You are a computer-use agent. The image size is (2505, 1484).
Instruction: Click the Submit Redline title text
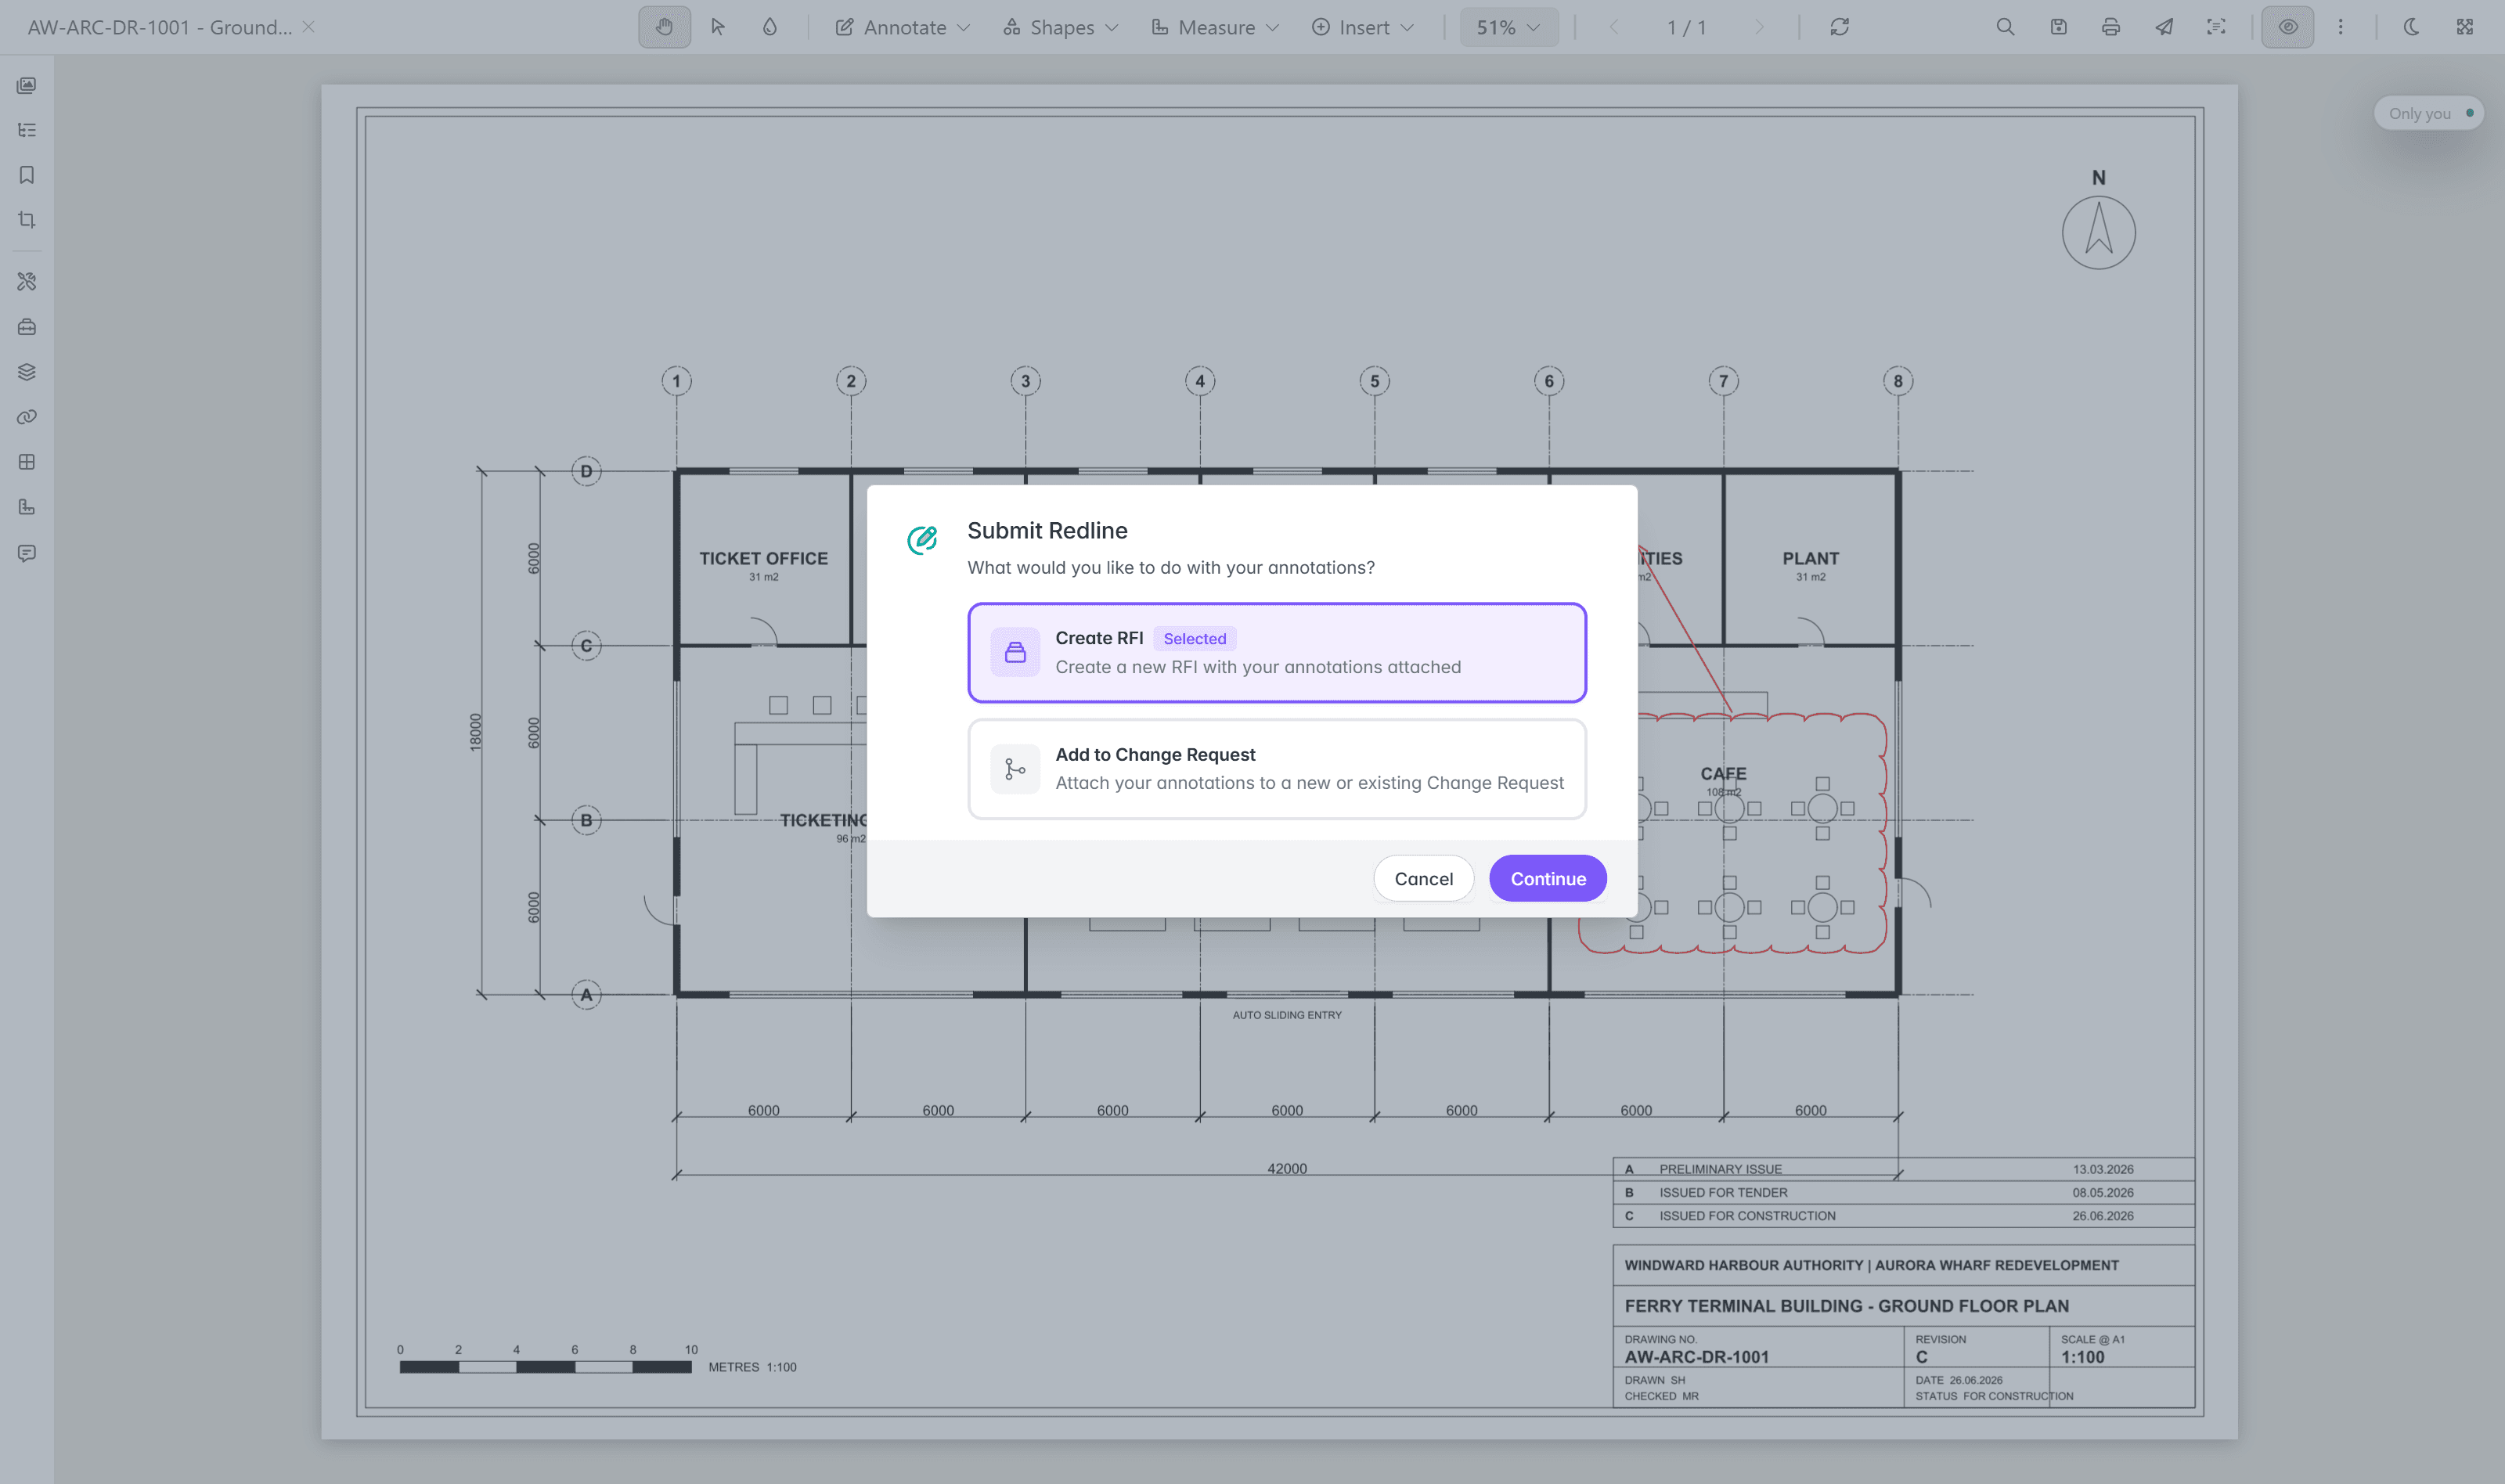pyautogui.click(x=1047, y=530)
